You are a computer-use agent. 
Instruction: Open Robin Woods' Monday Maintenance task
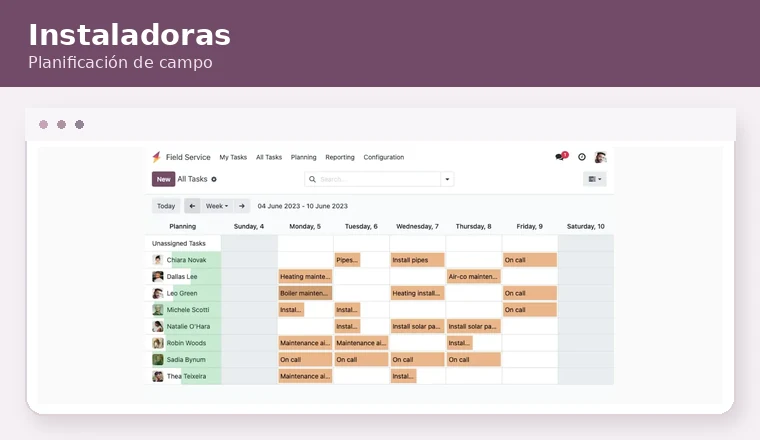pyautogui.click(x=305, y=343)
